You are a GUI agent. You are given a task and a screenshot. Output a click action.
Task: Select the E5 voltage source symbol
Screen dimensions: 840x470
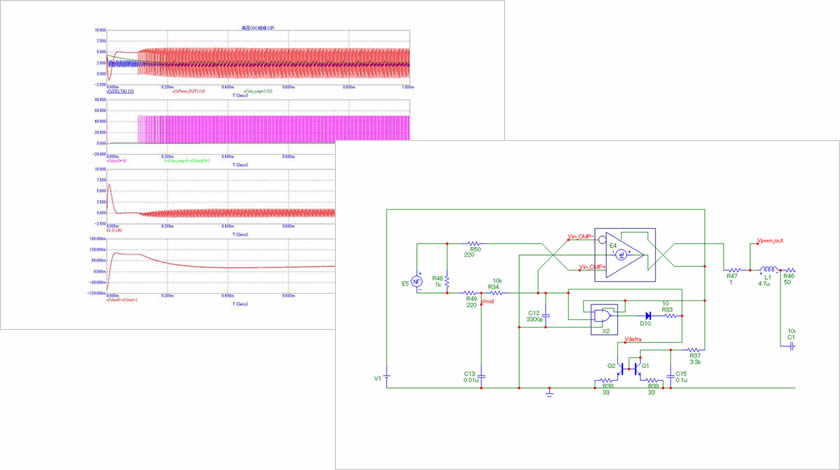click(418, 283)
